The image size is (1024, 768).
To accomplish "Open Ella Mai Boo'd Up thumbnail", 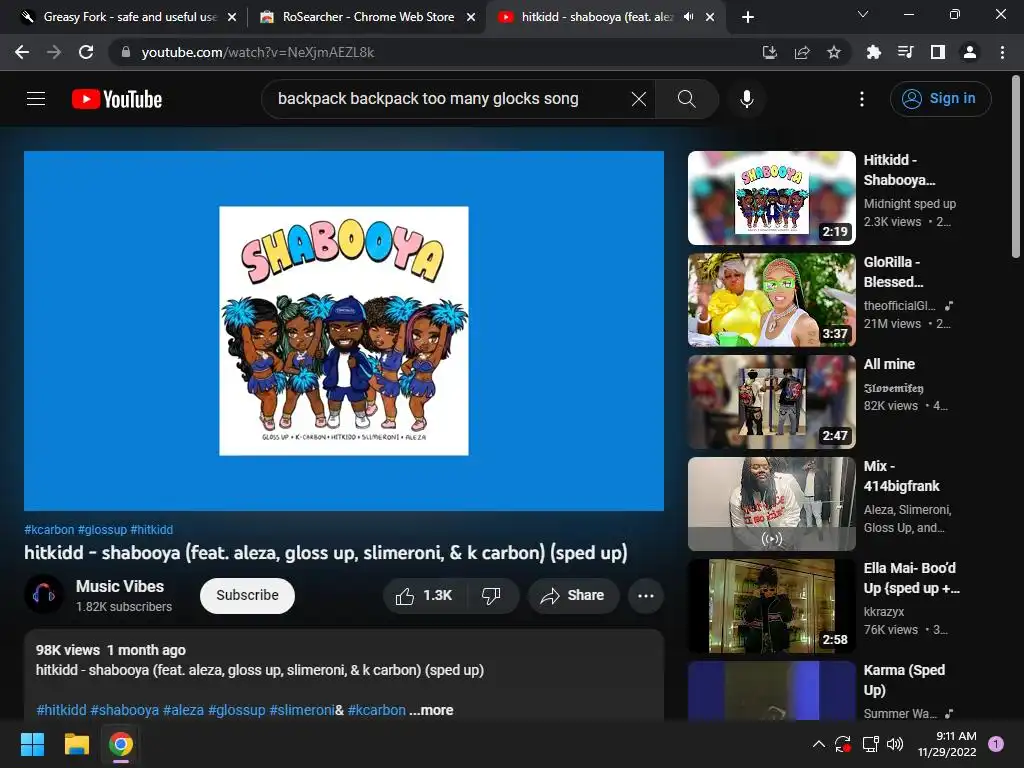I will 771,605.
